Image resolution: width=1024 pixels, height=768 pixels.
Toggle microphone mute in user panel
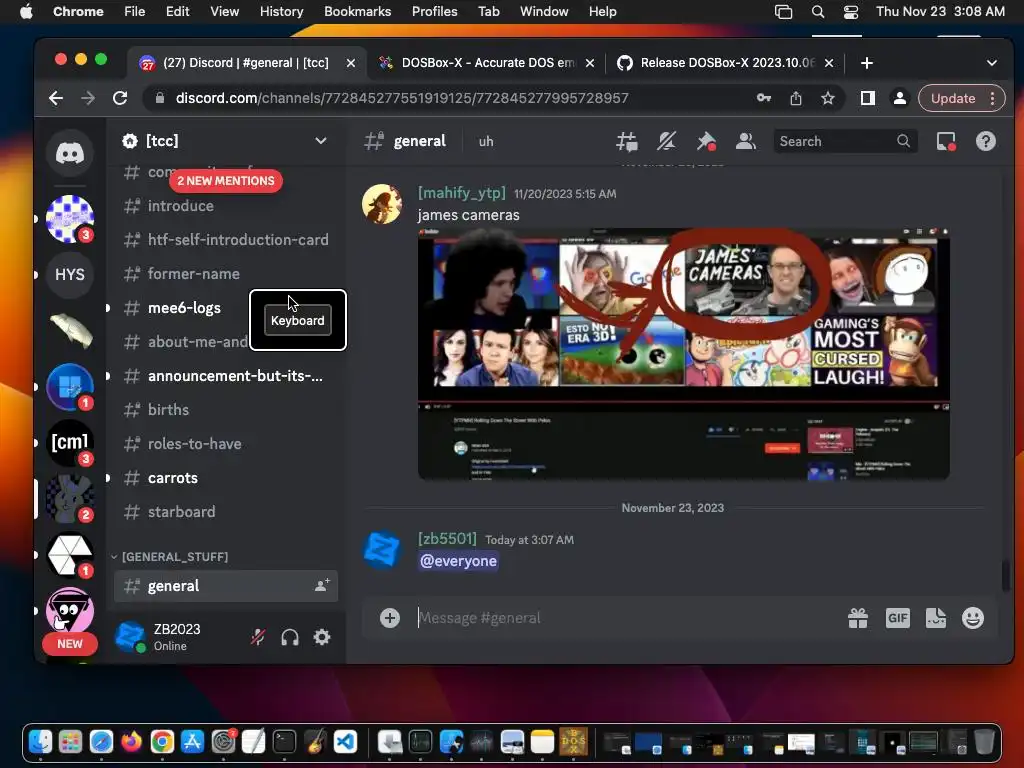[258, 637]
